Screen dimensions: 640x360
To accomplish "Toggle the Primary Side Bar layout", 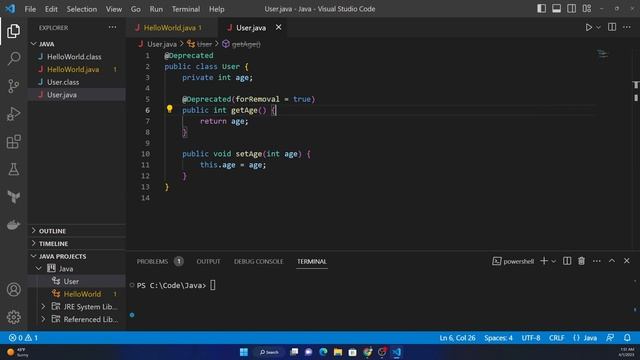I will [541, 9].
